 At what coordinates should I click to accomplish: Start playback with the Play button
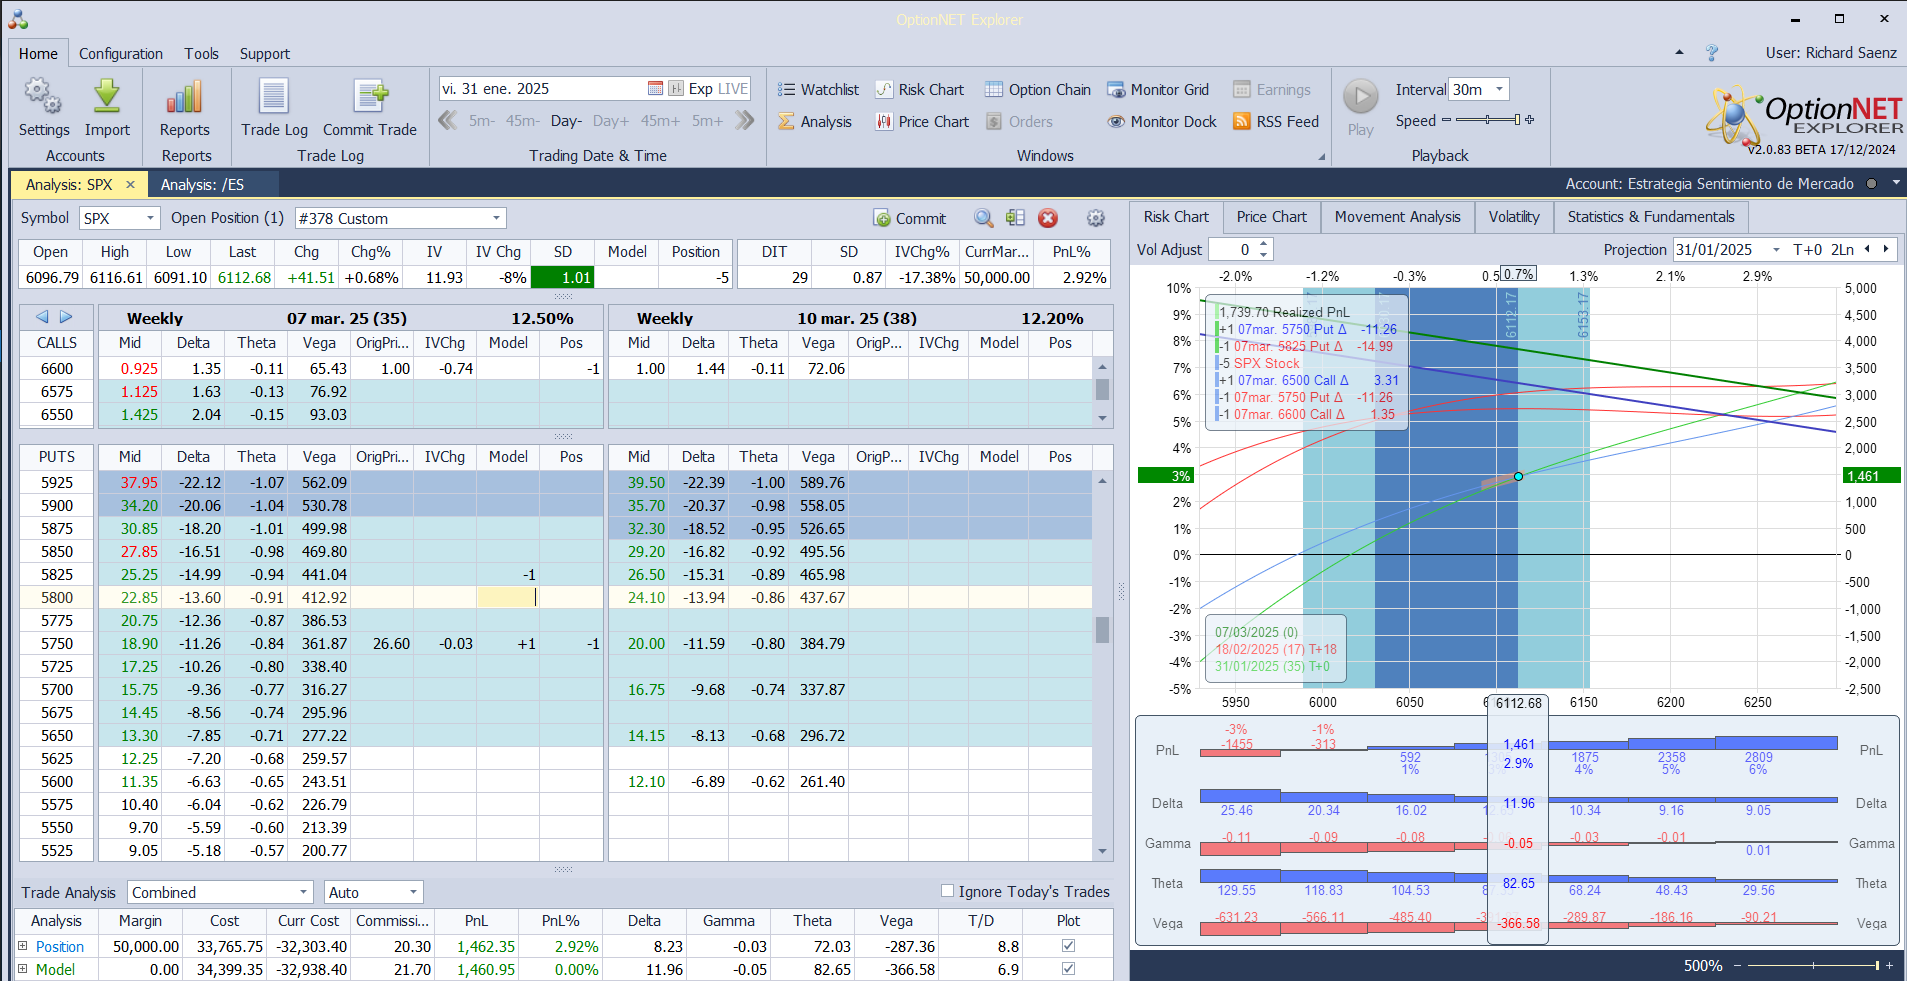coord(1360,108)
